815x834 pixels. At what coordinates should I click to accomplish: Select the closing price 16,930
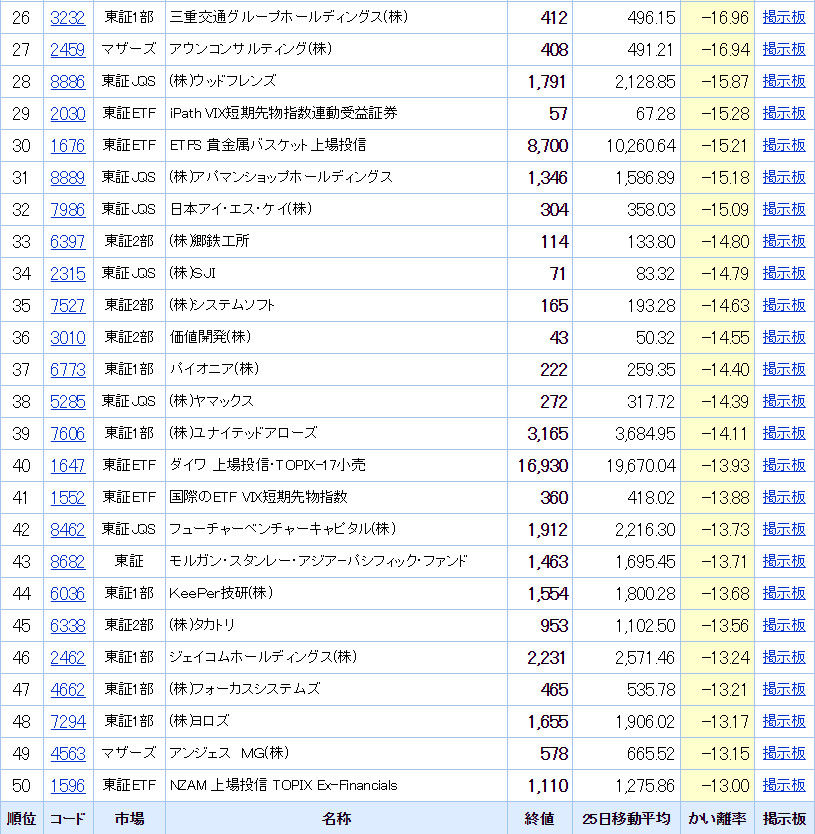pyautogui.click(x=543, y=466)
